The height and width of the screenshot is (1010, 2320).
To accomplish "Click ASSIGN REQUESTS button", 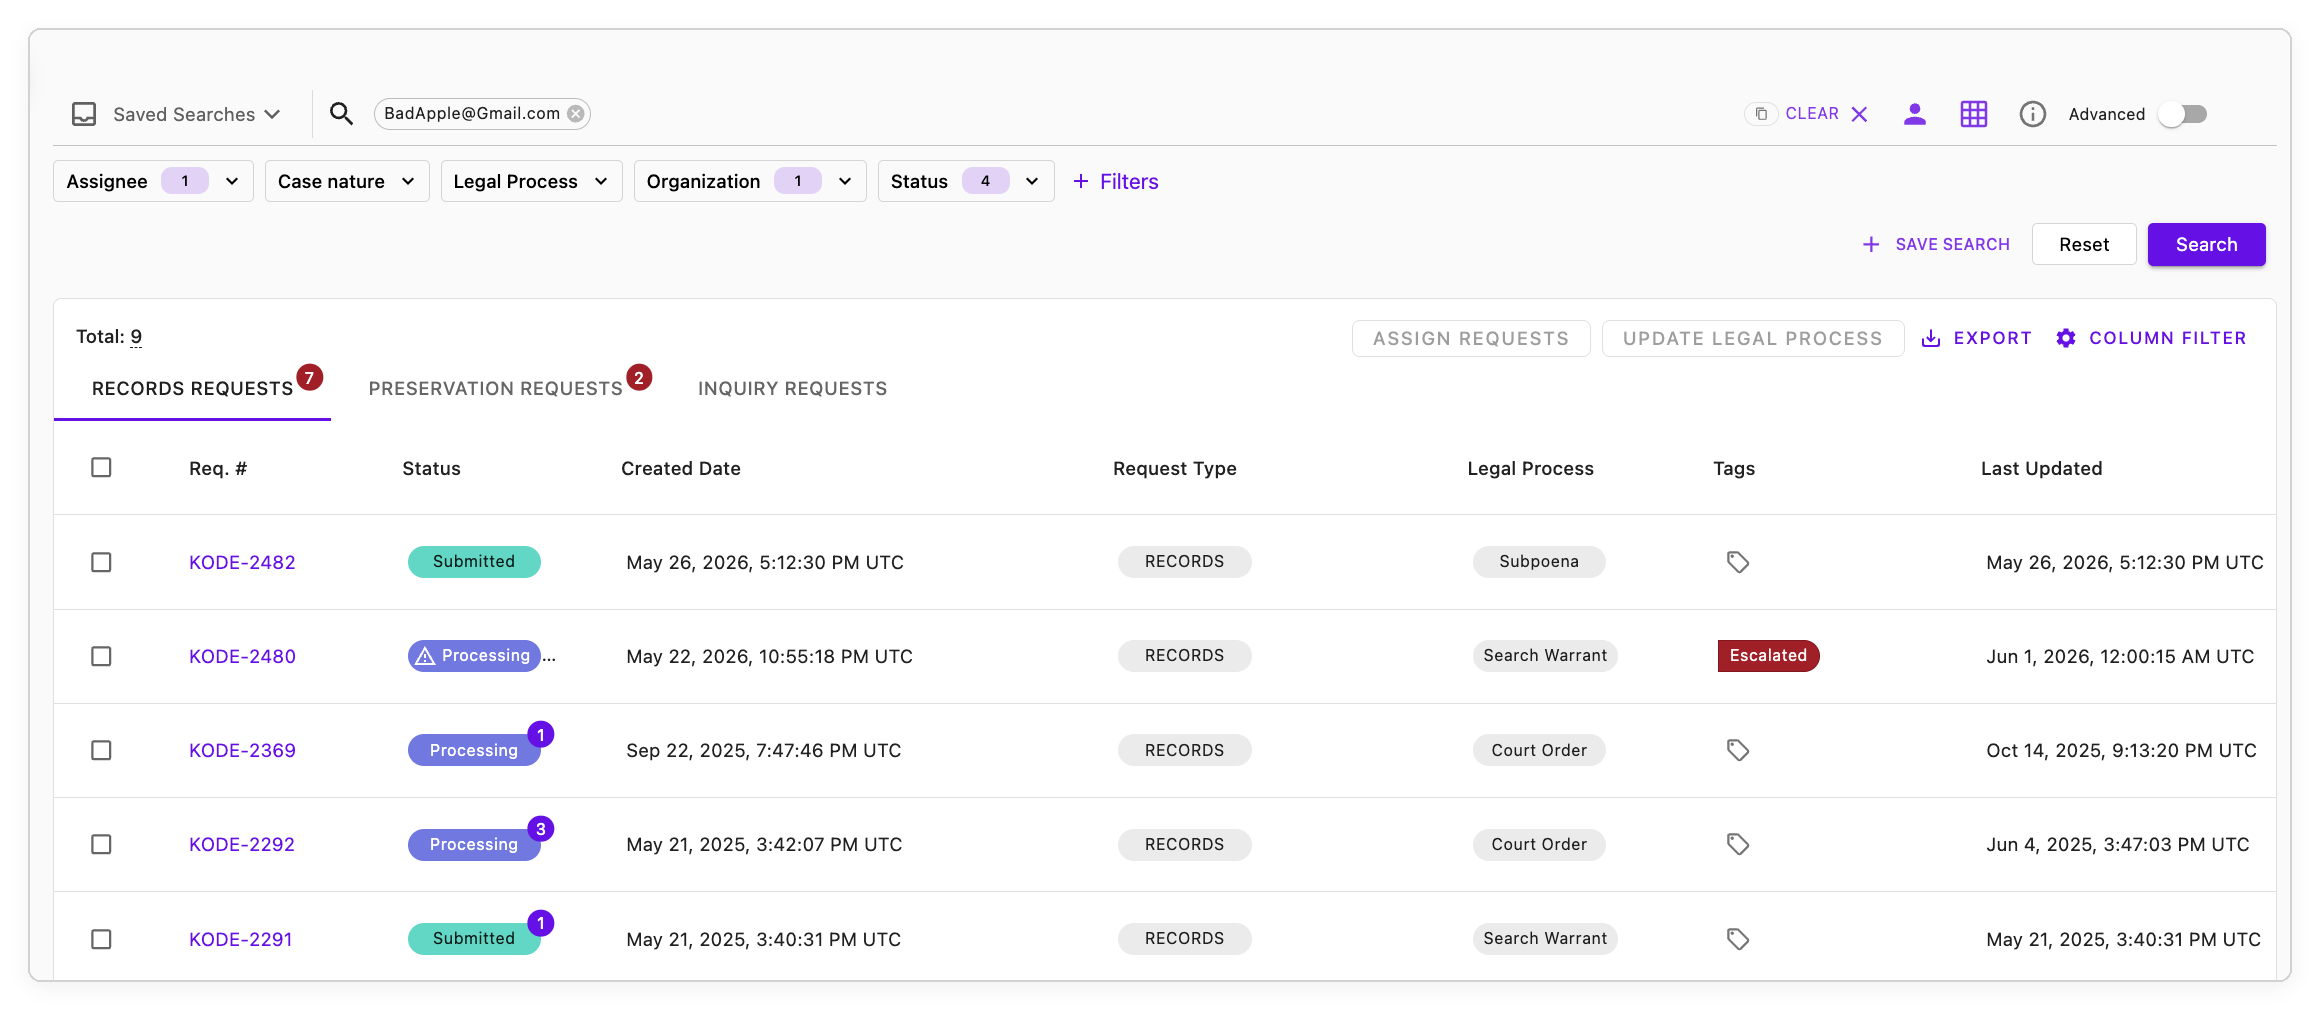I will pos(1471,338).
